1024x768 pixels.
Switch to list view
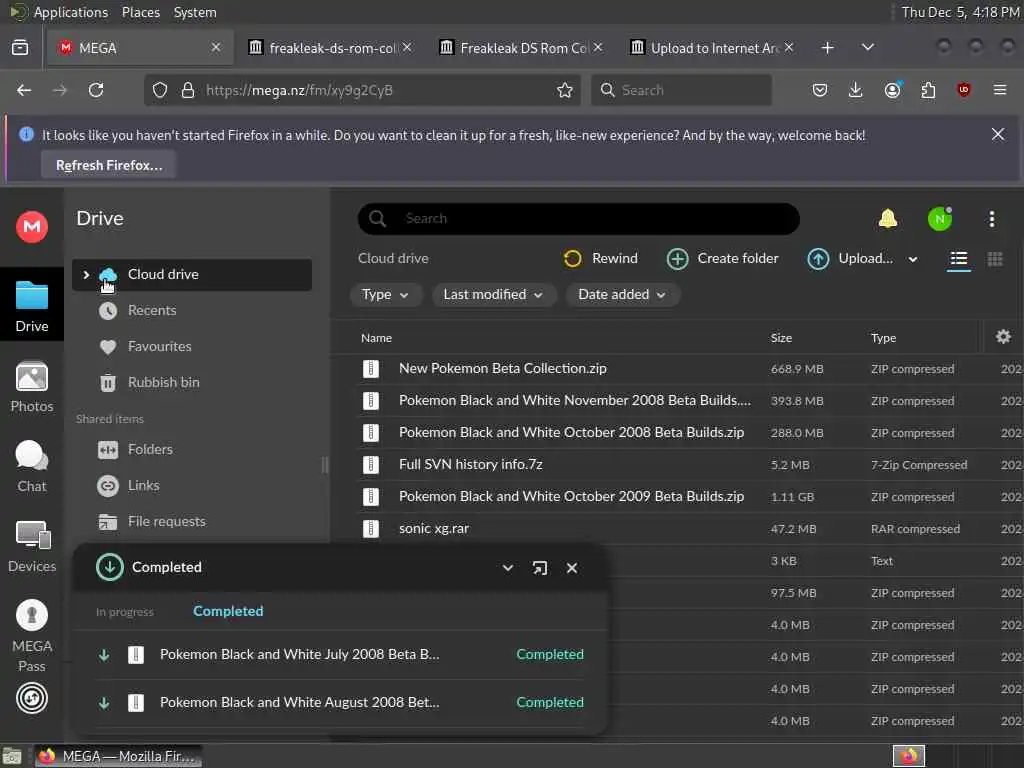(959, 259)
